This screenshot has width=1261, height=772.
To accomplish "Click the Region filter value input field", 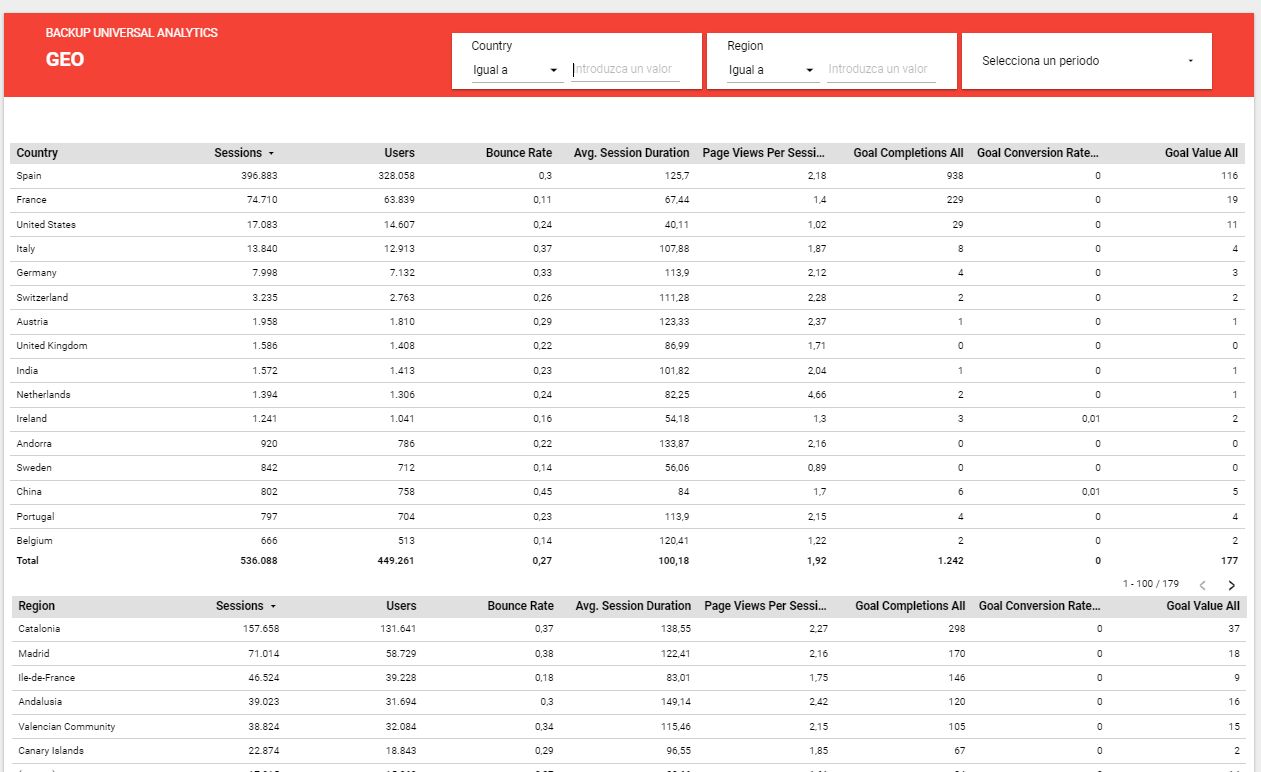I will point(881,70).
